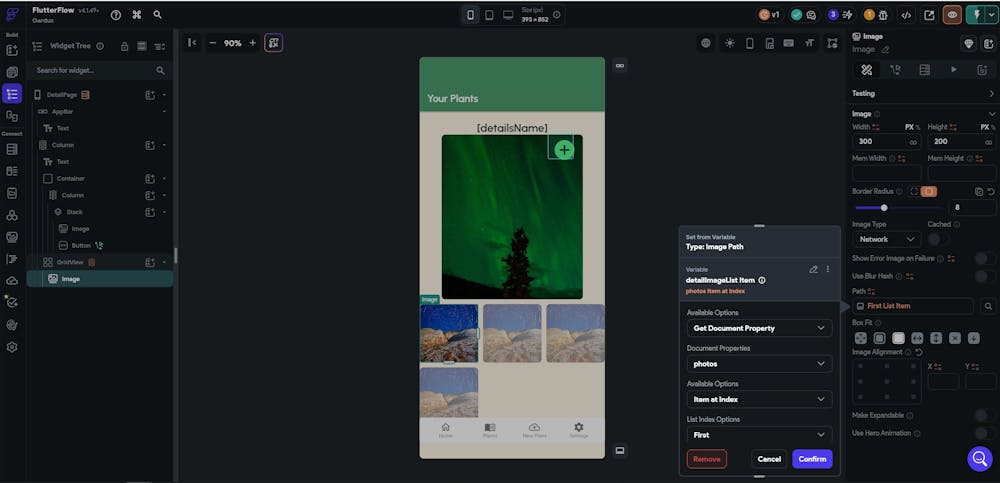Select tablet device preview icon
This screenshot has width=1000, height=483.
point(489,15)
